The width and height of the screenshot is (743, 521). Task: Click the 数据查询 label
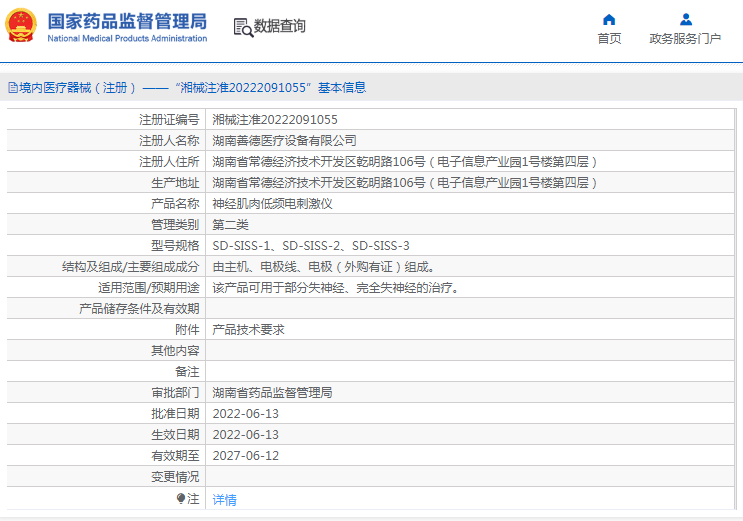[x=280, y=26]
